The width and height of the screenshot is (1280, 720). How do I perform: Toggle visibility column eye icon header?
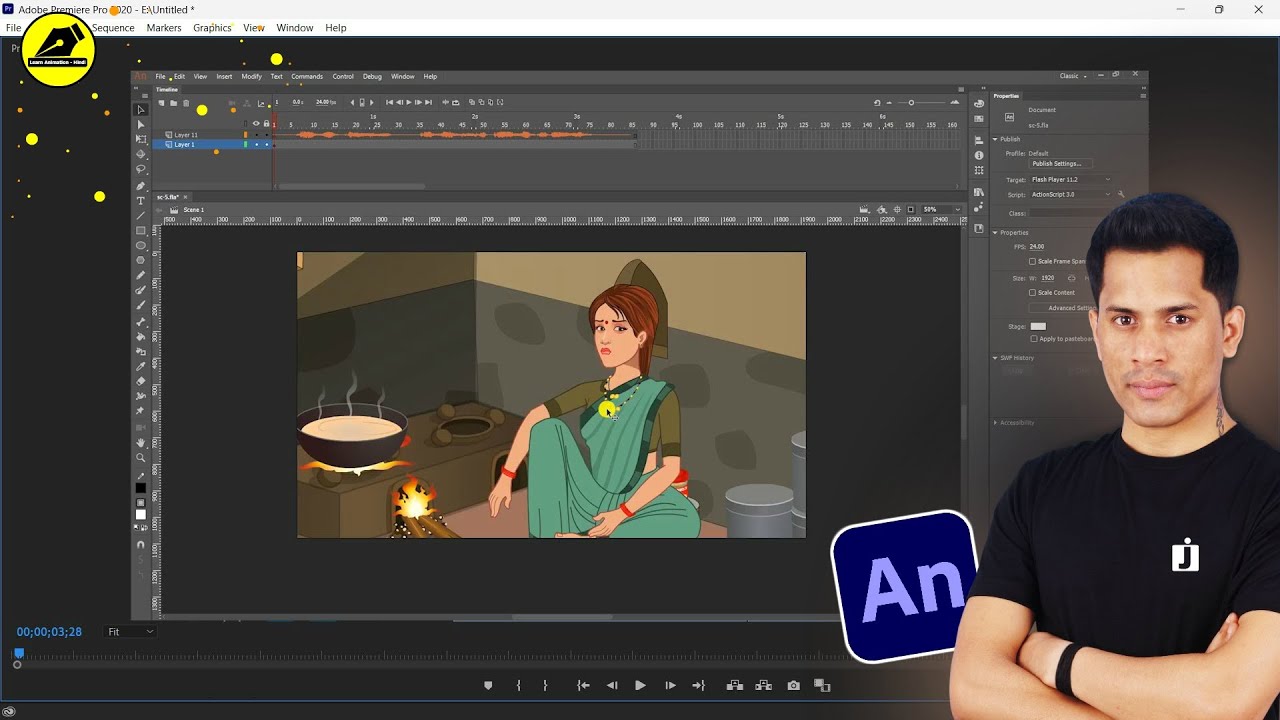[x=256, y=123]
